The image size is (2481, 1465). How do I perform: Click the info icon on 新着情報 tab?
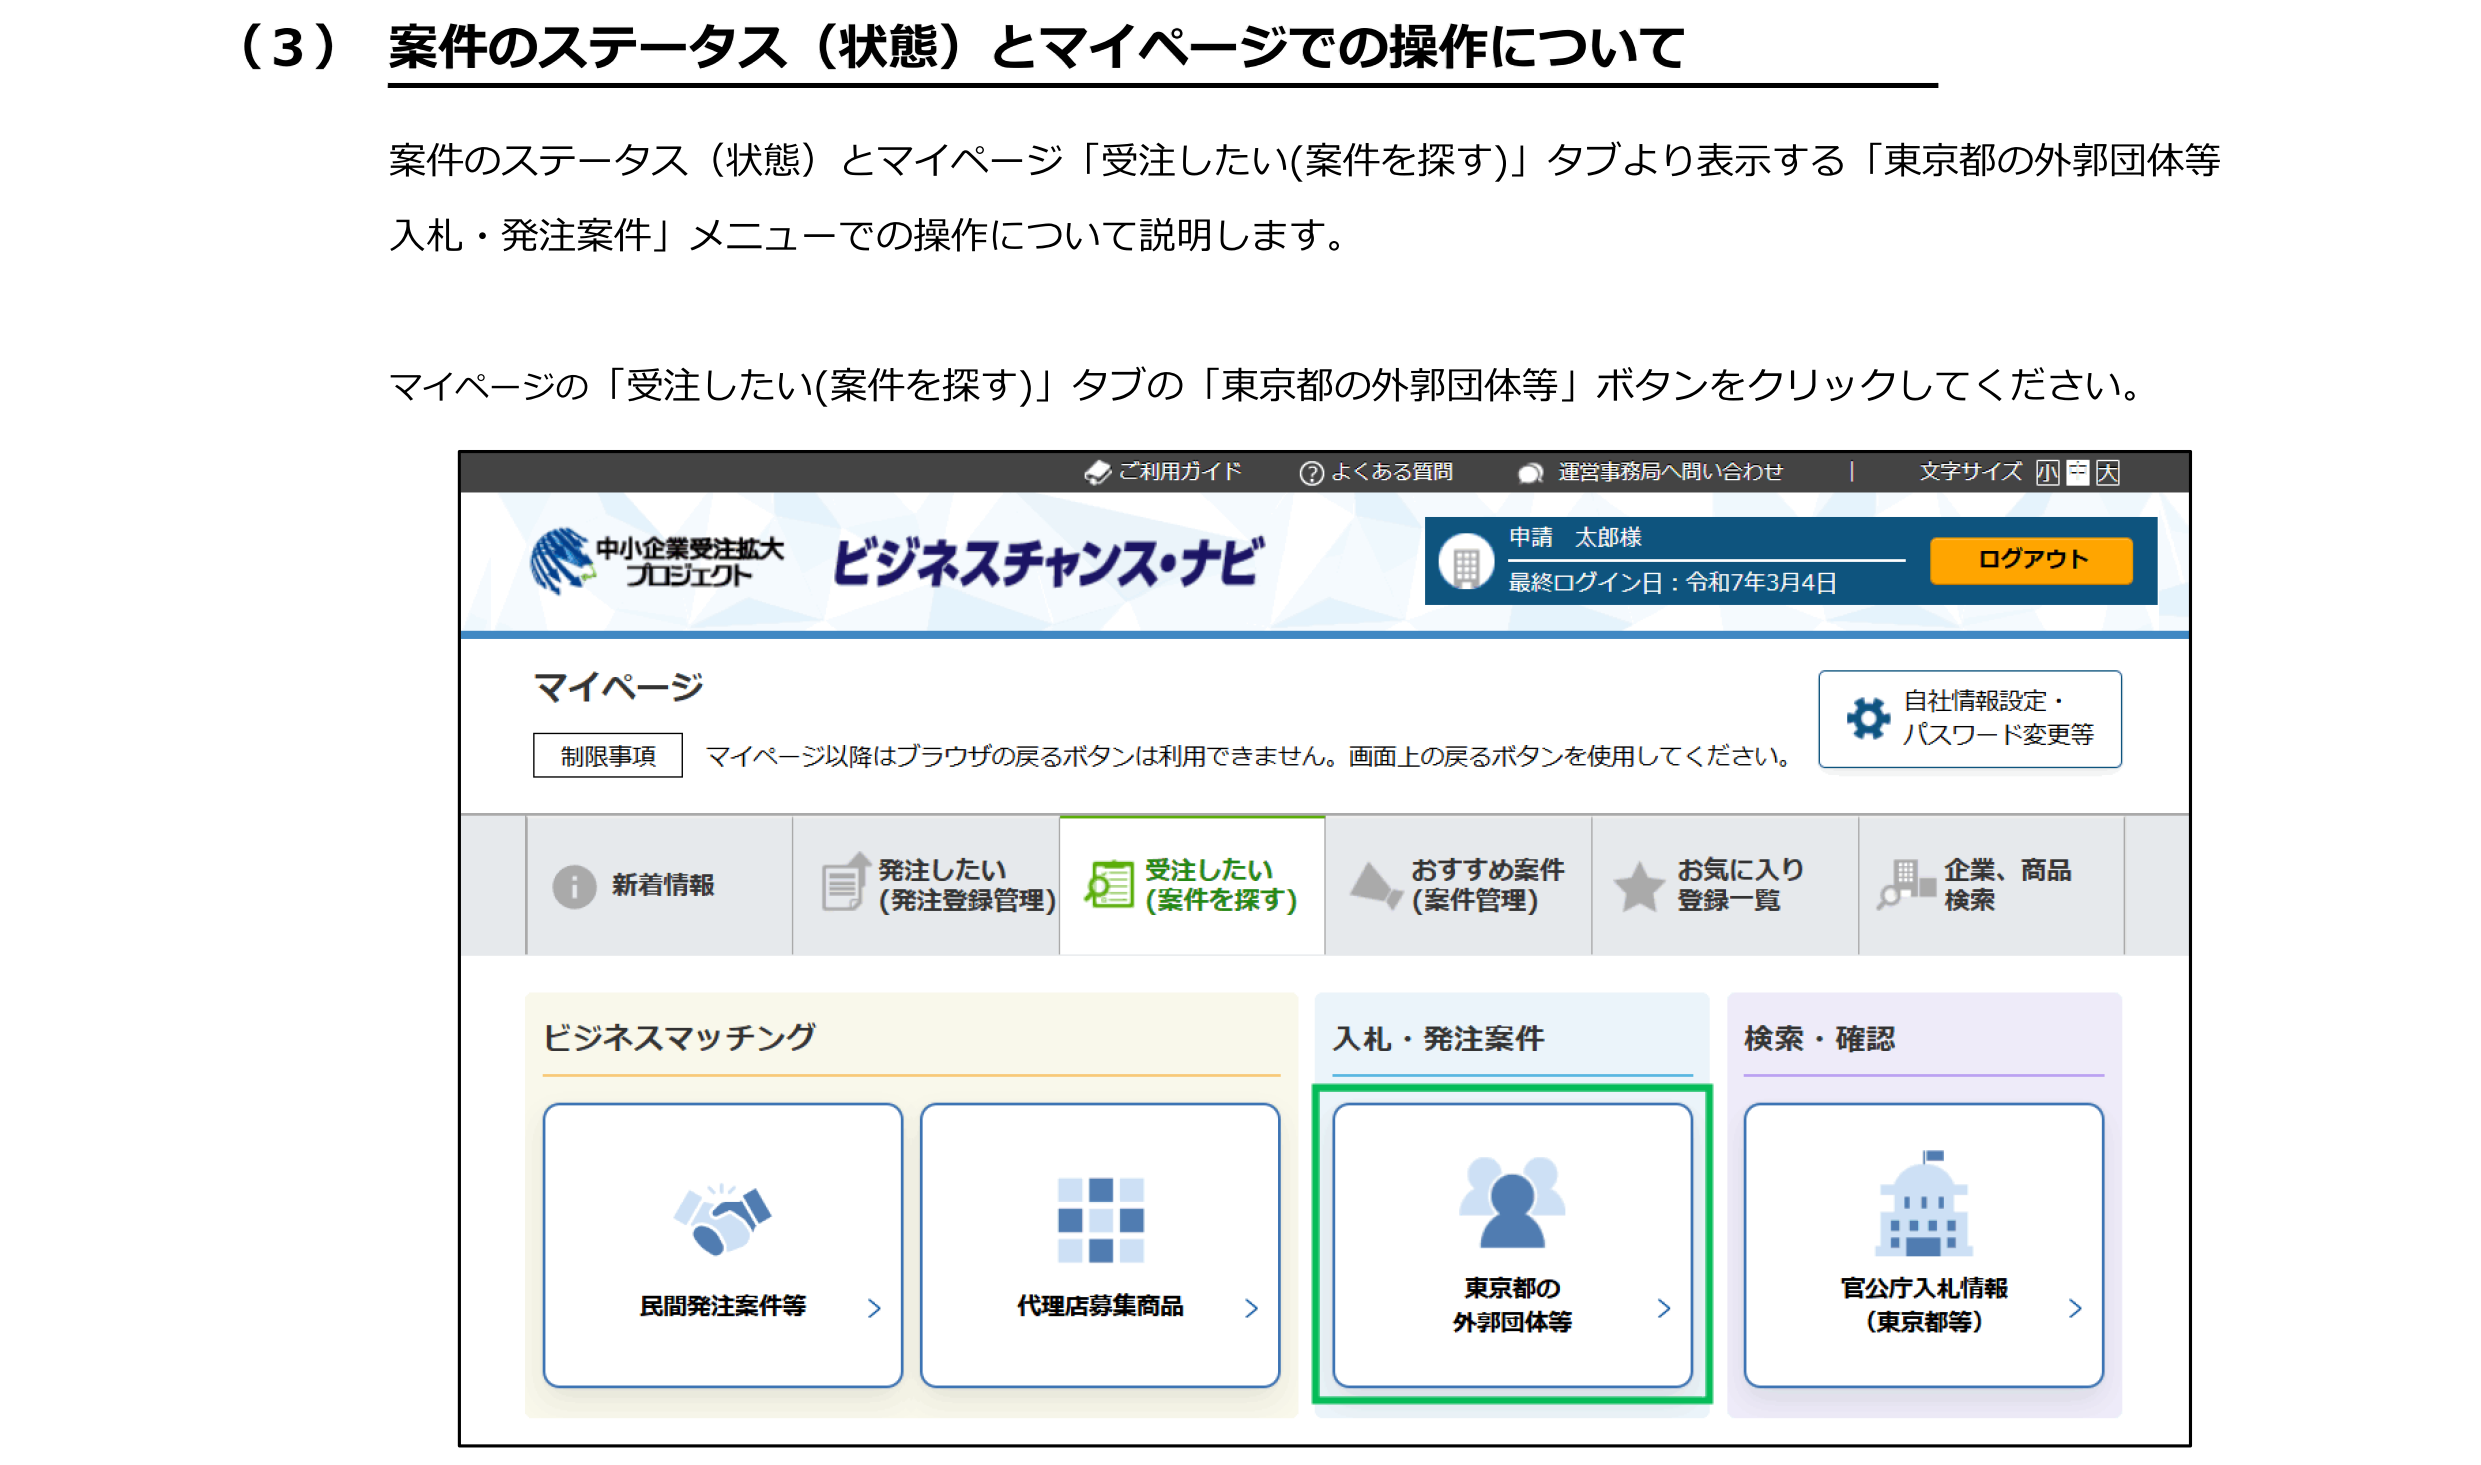(x=574, y=885)
